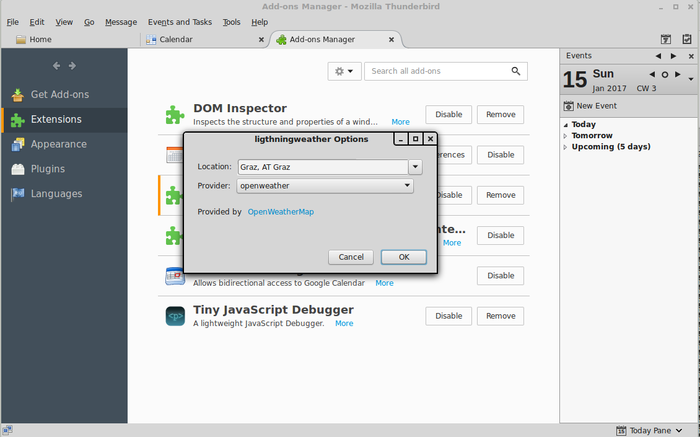The width and height of the screenshot is (700, 437).
Task: Remove DOM Inspector extension
Action: (x=500, y=115)
